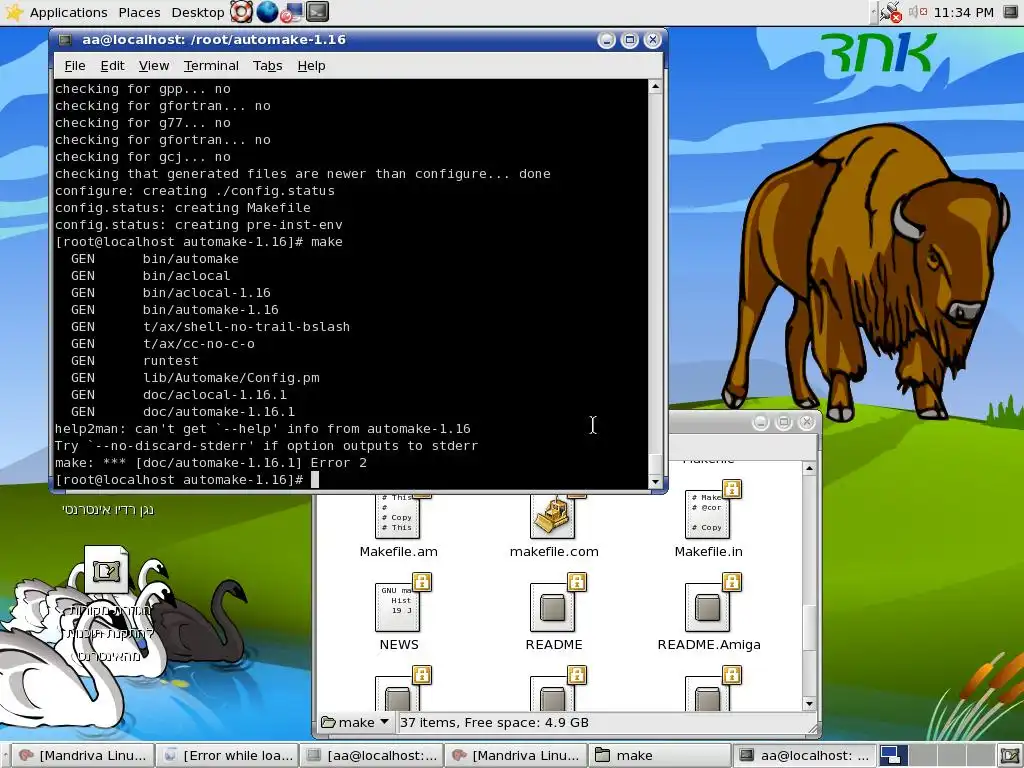
Task: Click the notification area handle left of network icon
Action: pyautogui.click(x=873, y=12)
